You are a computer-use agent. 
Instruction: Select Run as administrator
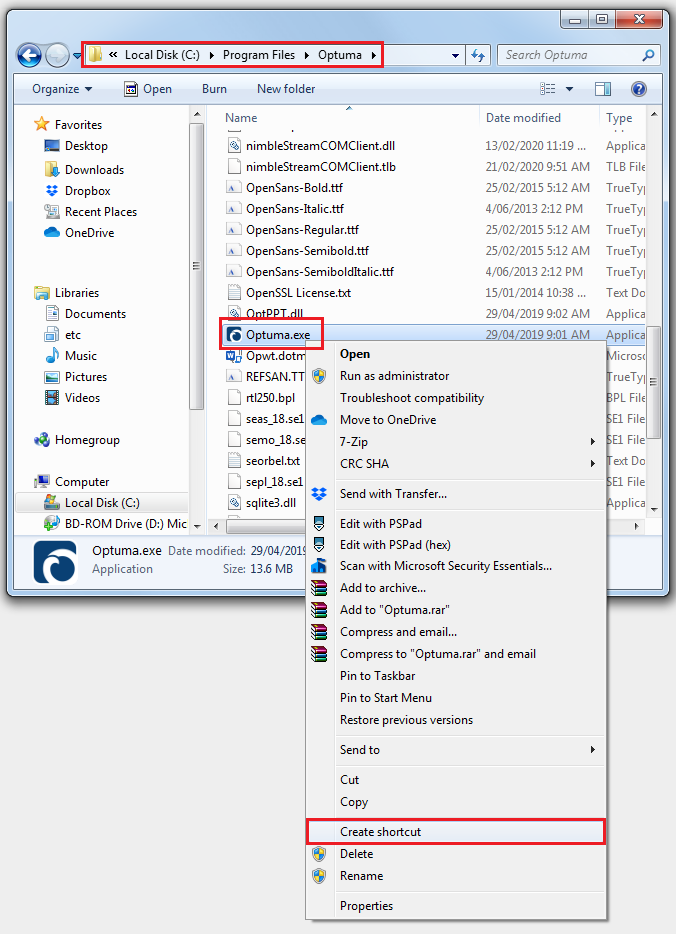point(456,376)
